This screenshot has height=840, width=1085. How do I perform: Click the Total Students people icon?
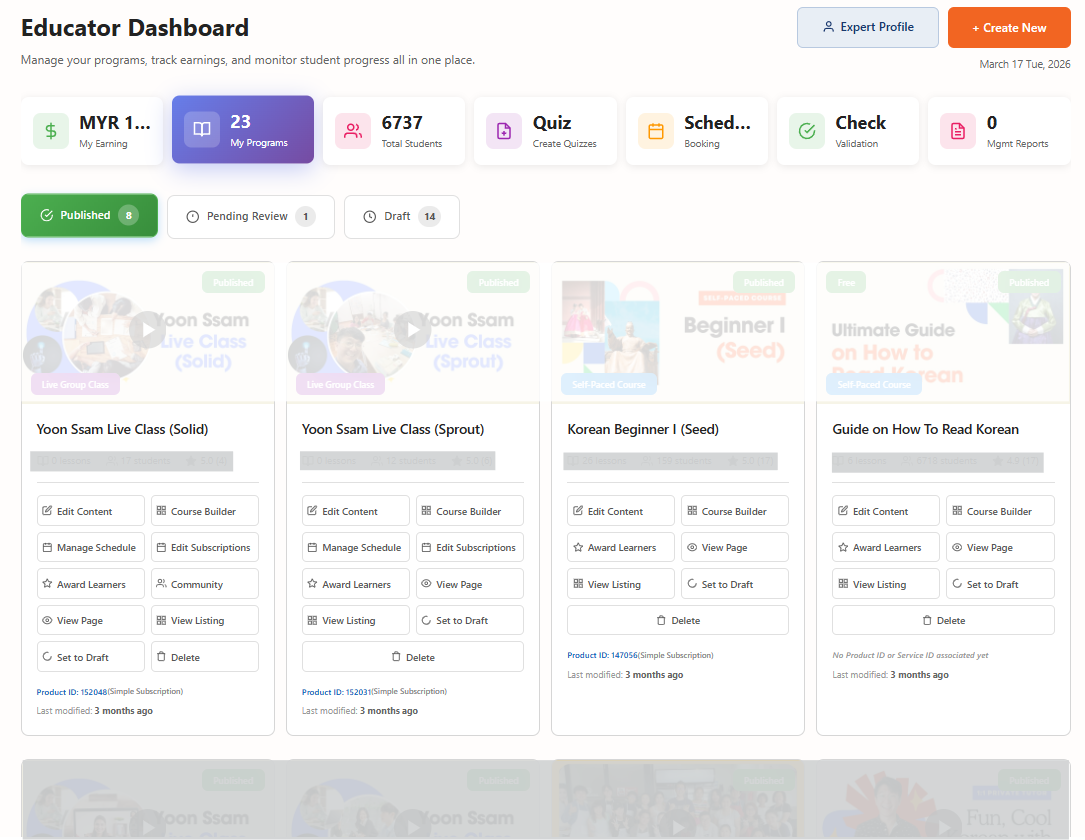click(353, 131)
